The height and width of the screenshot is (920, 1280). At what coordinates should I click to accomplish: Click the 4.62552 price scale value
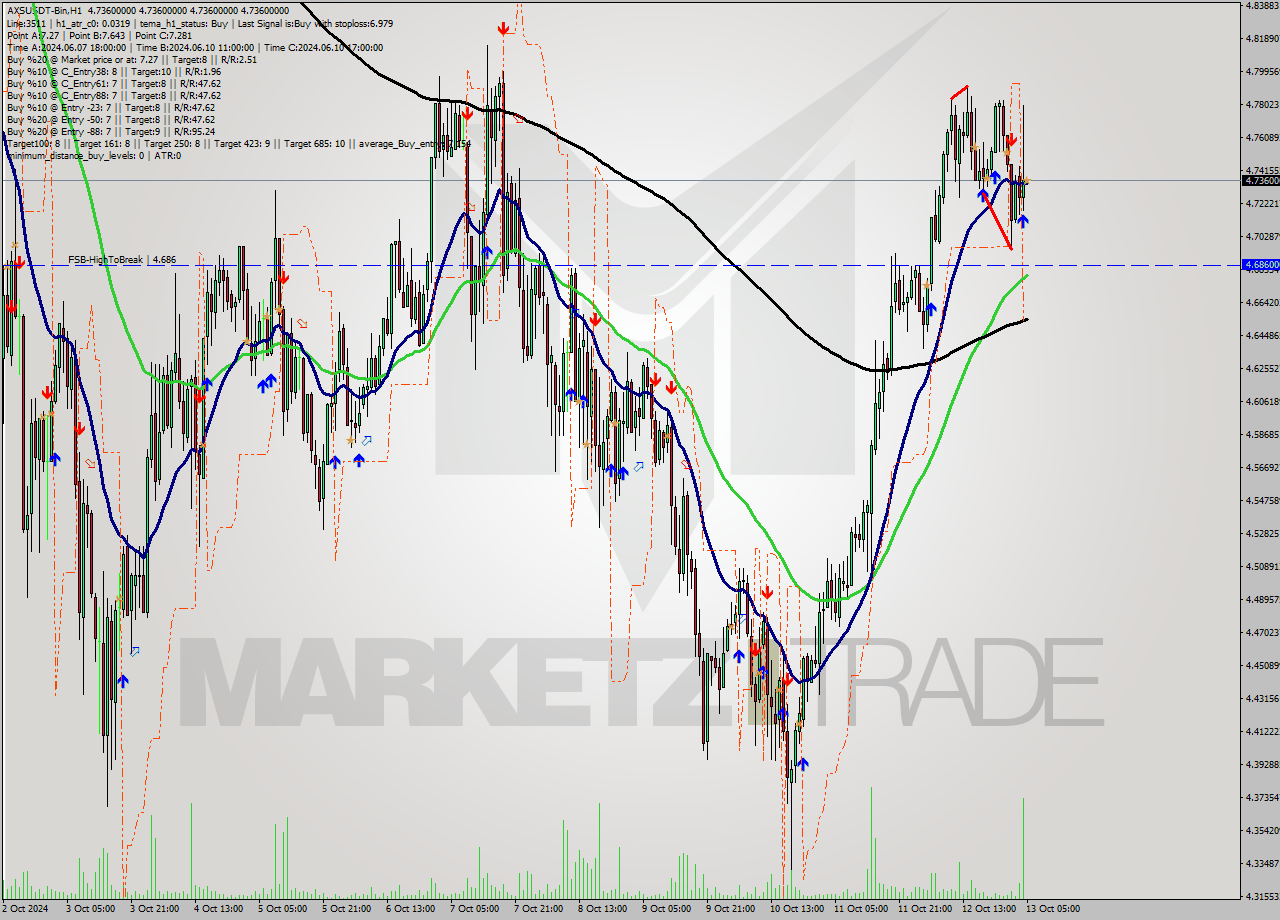1262,368
